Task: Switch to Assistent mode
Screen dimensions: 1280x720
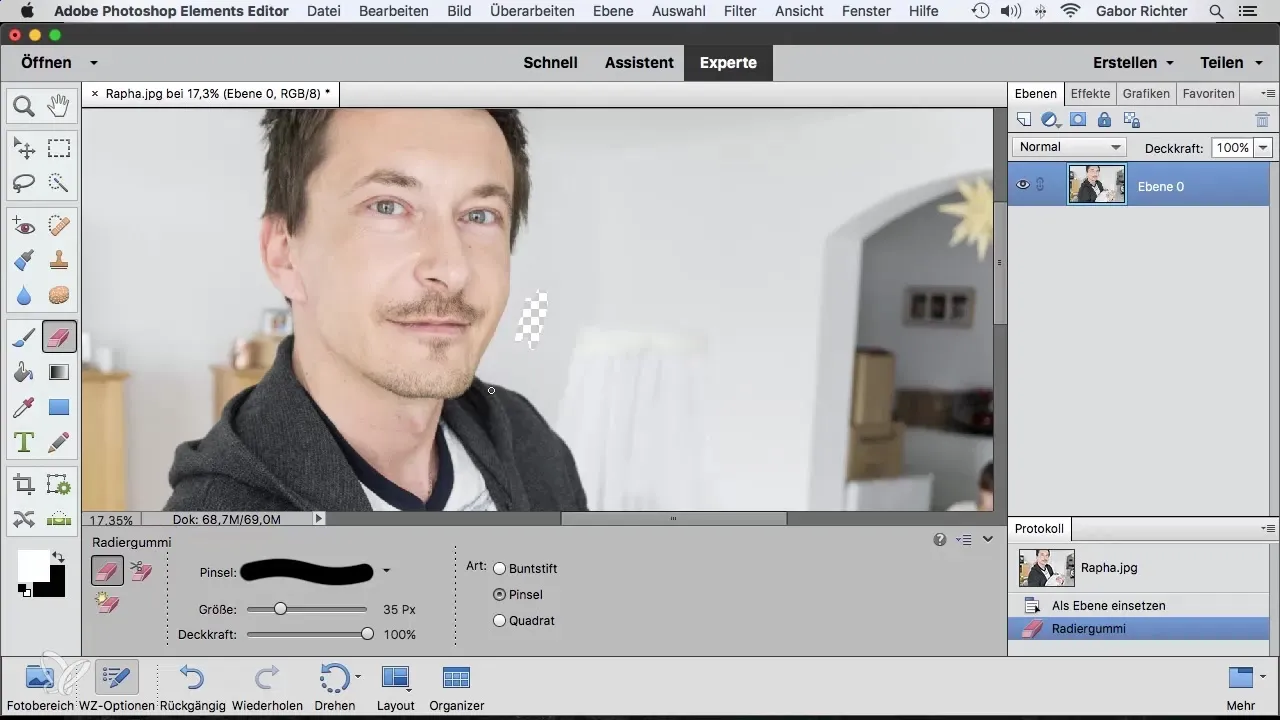Action: [639, 62]
